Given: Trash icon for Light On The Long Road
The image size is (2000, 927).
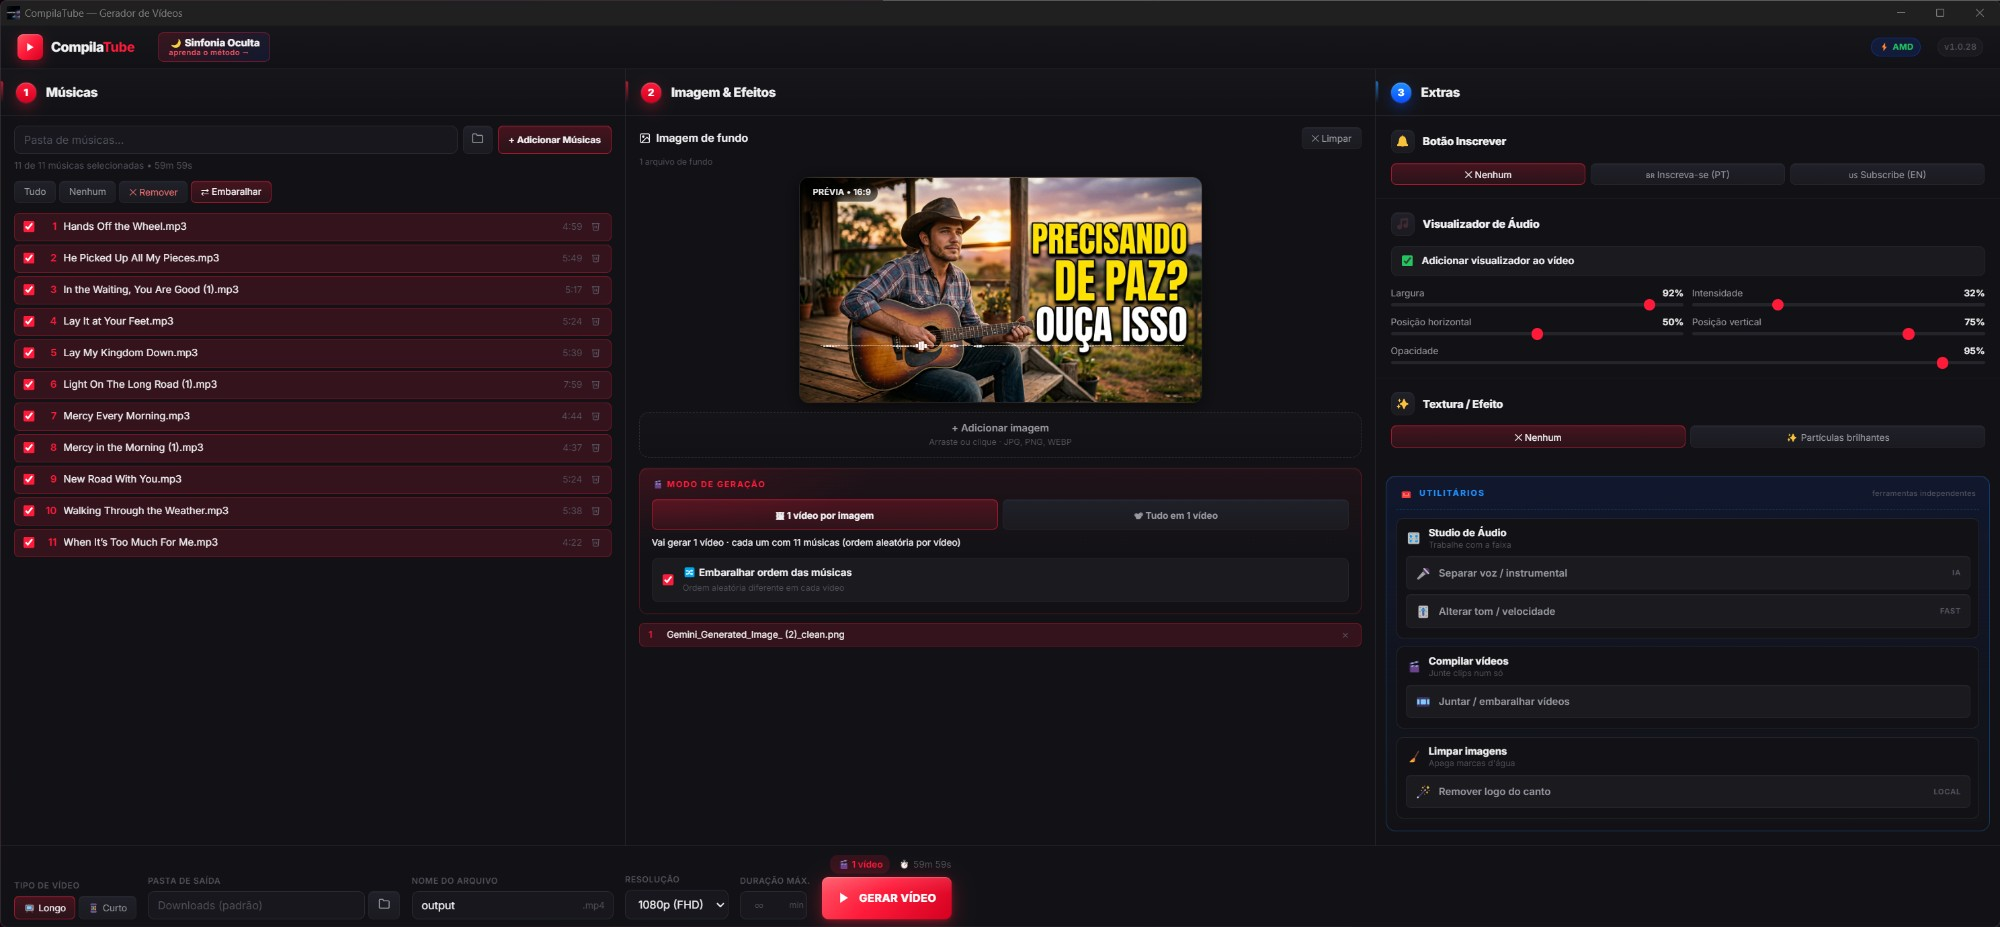Looking at the screenshot, I should click(x=596, y=385).
